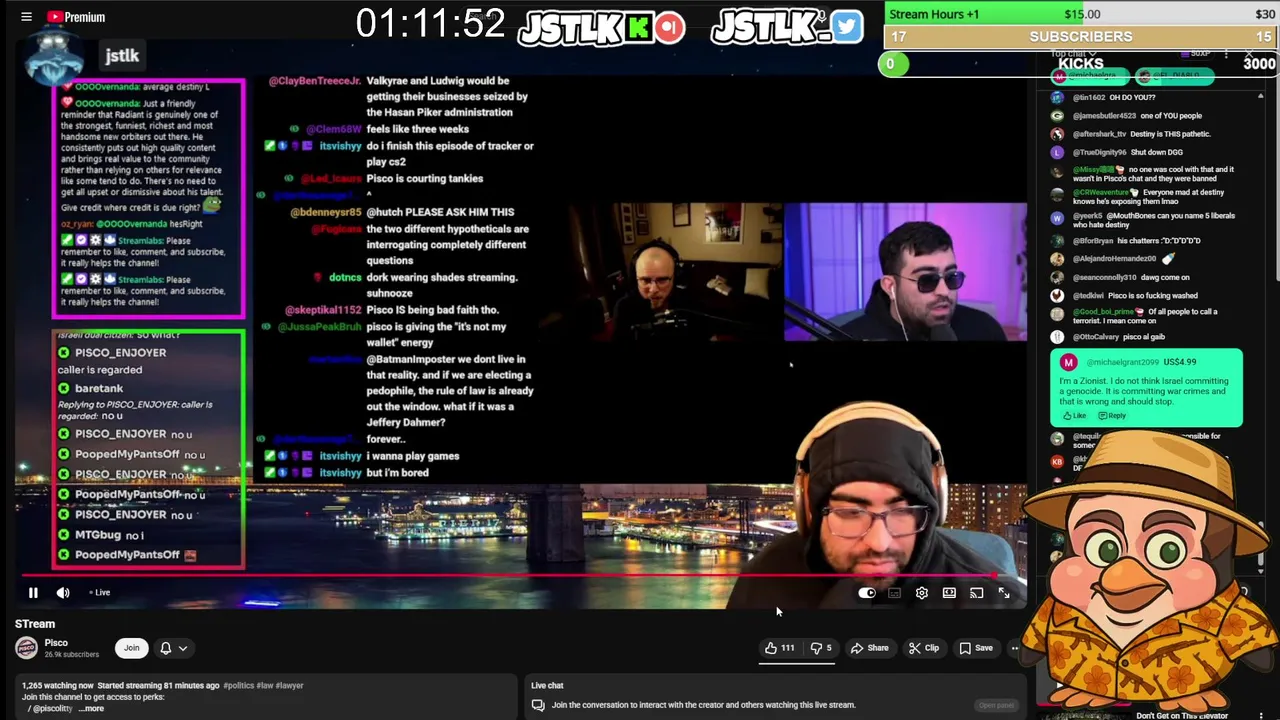Mute the video volume speaker icon
This screenshot has width=1280, height=720.
click(63, 593)
